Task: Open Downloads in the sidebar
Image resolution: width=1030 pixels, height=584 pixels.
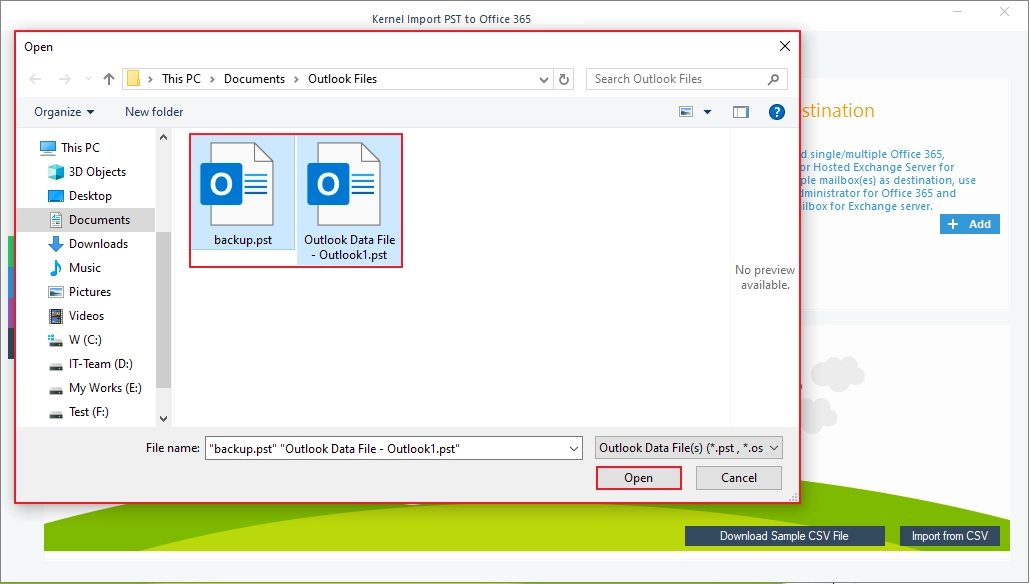Action: point(88,244)
